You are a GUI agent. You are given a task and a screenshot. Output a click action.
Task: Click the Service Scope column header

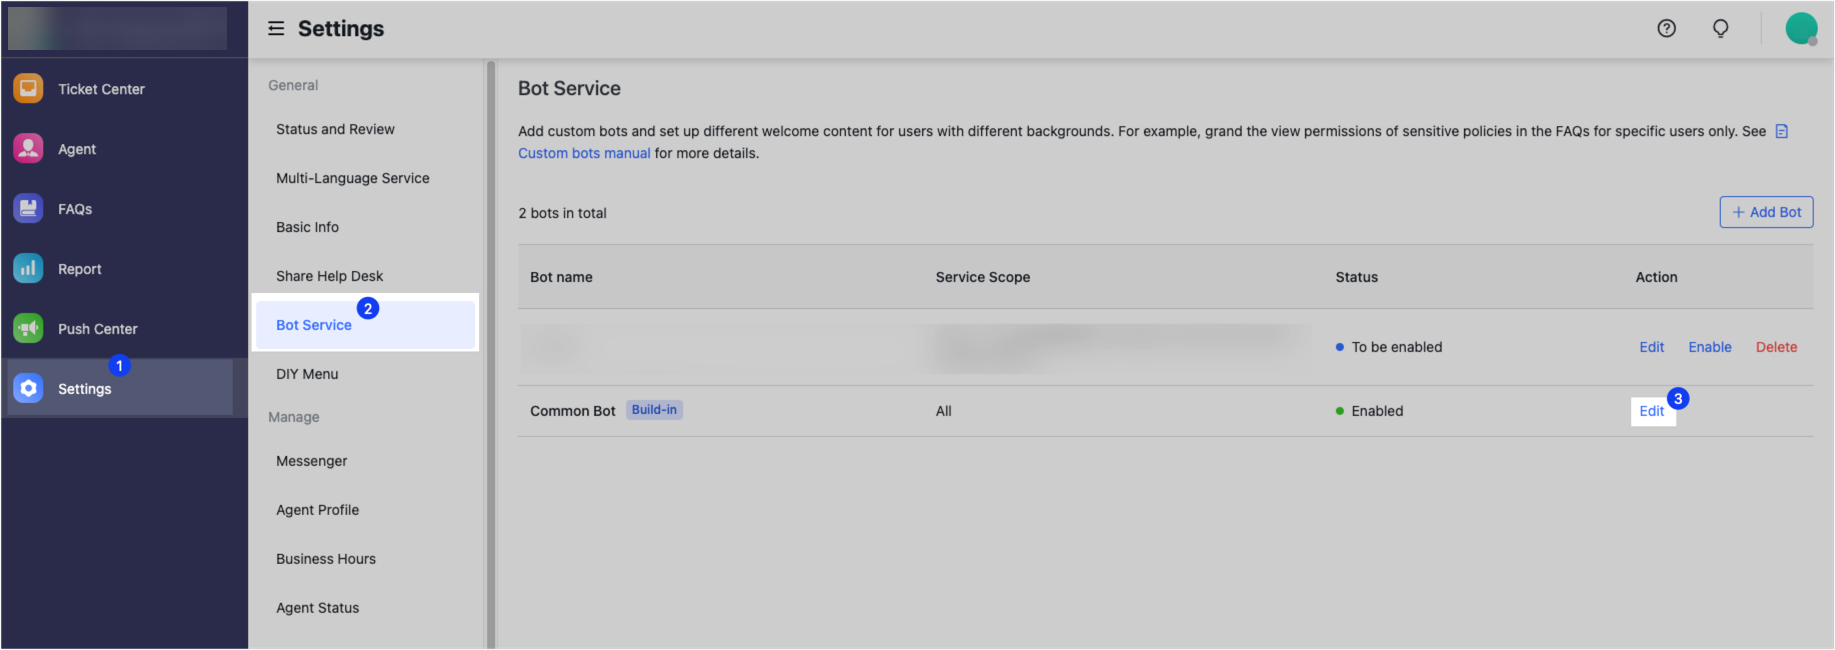tap(982, 277)
